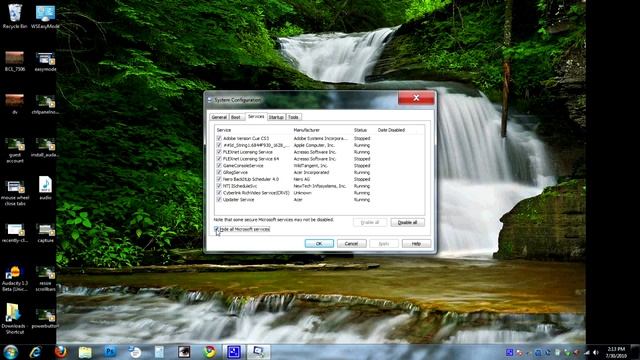The image size is (640, 360).
Task: Uncheck the Apple Computer ##Id_String service checkbox
Action: click(x=219, y=145)
